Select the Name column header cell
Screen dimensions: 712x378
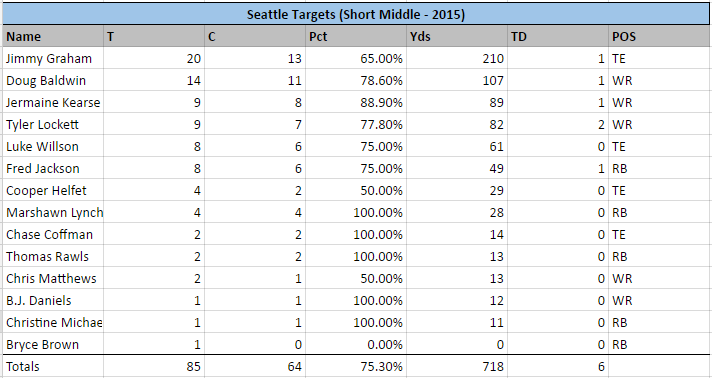(x=53, y=36)
